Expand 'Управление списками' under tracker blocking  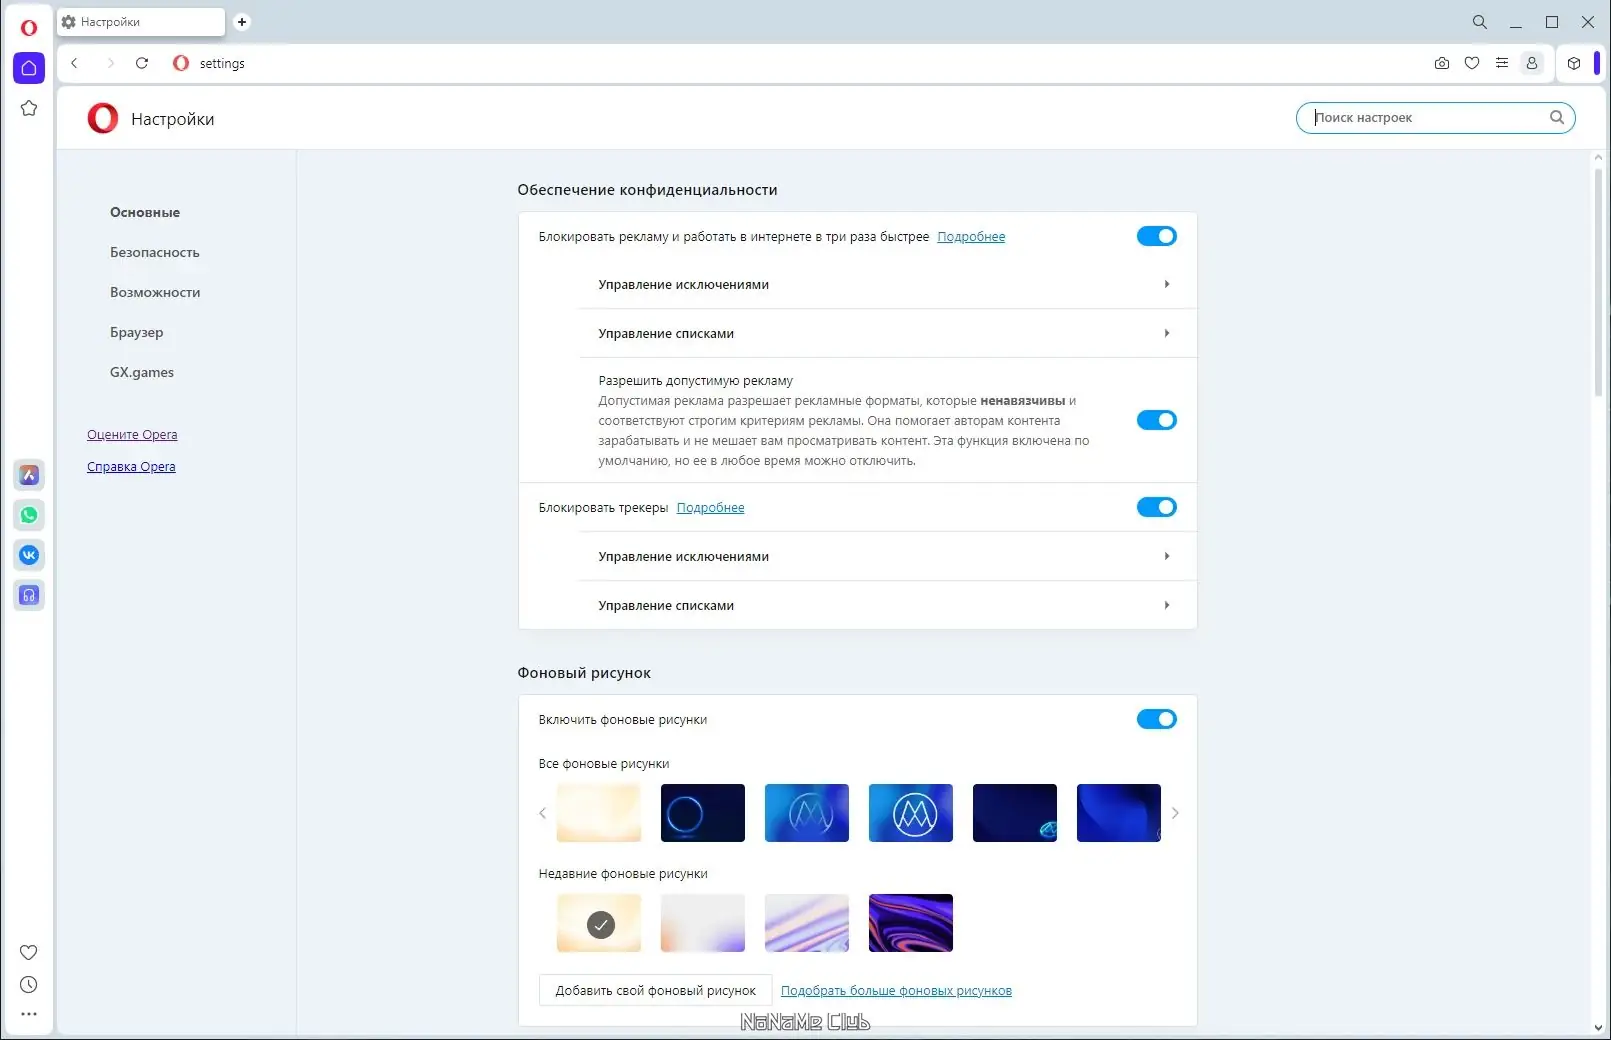(x=887, y=606)
